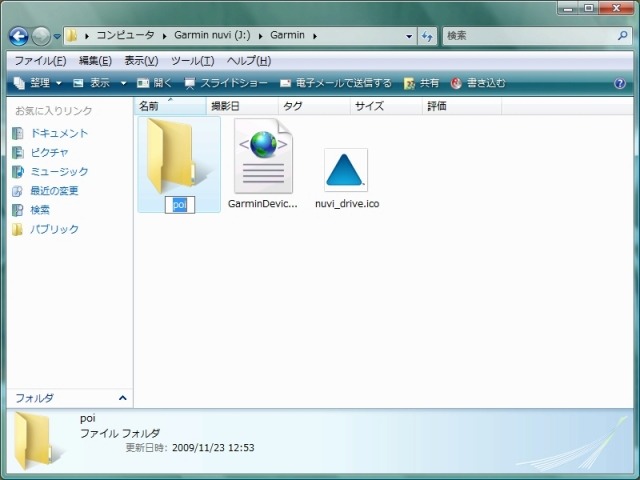Click the パブリック folder sidebar icon
The width and height of the screenshot is (640, 480).
pyautogui.click(x=18, y=229)
